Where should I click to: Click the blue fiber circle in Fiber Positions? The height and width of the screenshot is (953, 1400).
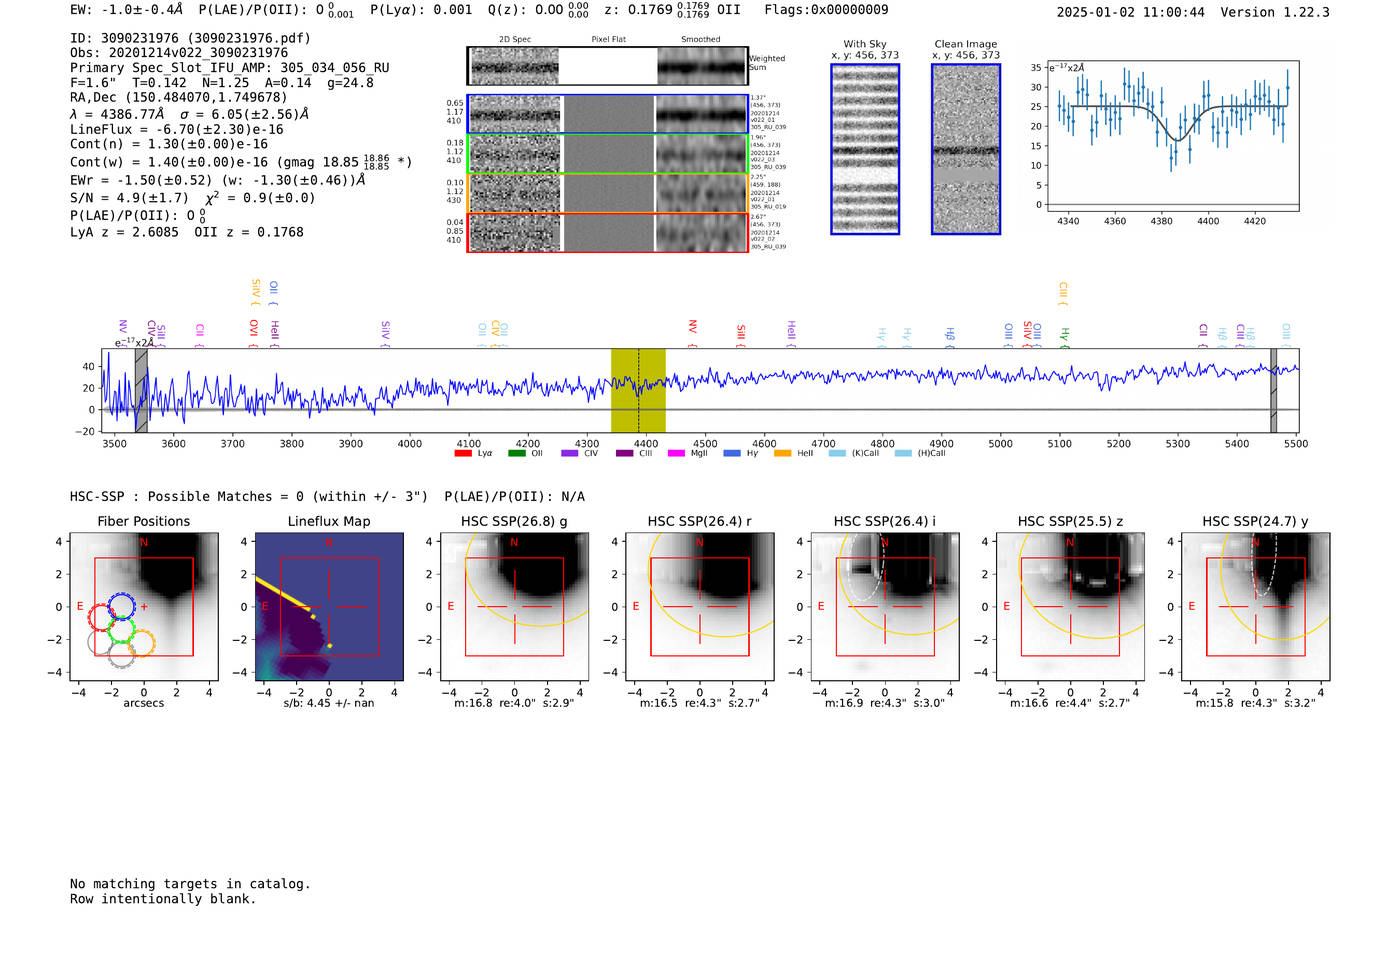(122, 606)
